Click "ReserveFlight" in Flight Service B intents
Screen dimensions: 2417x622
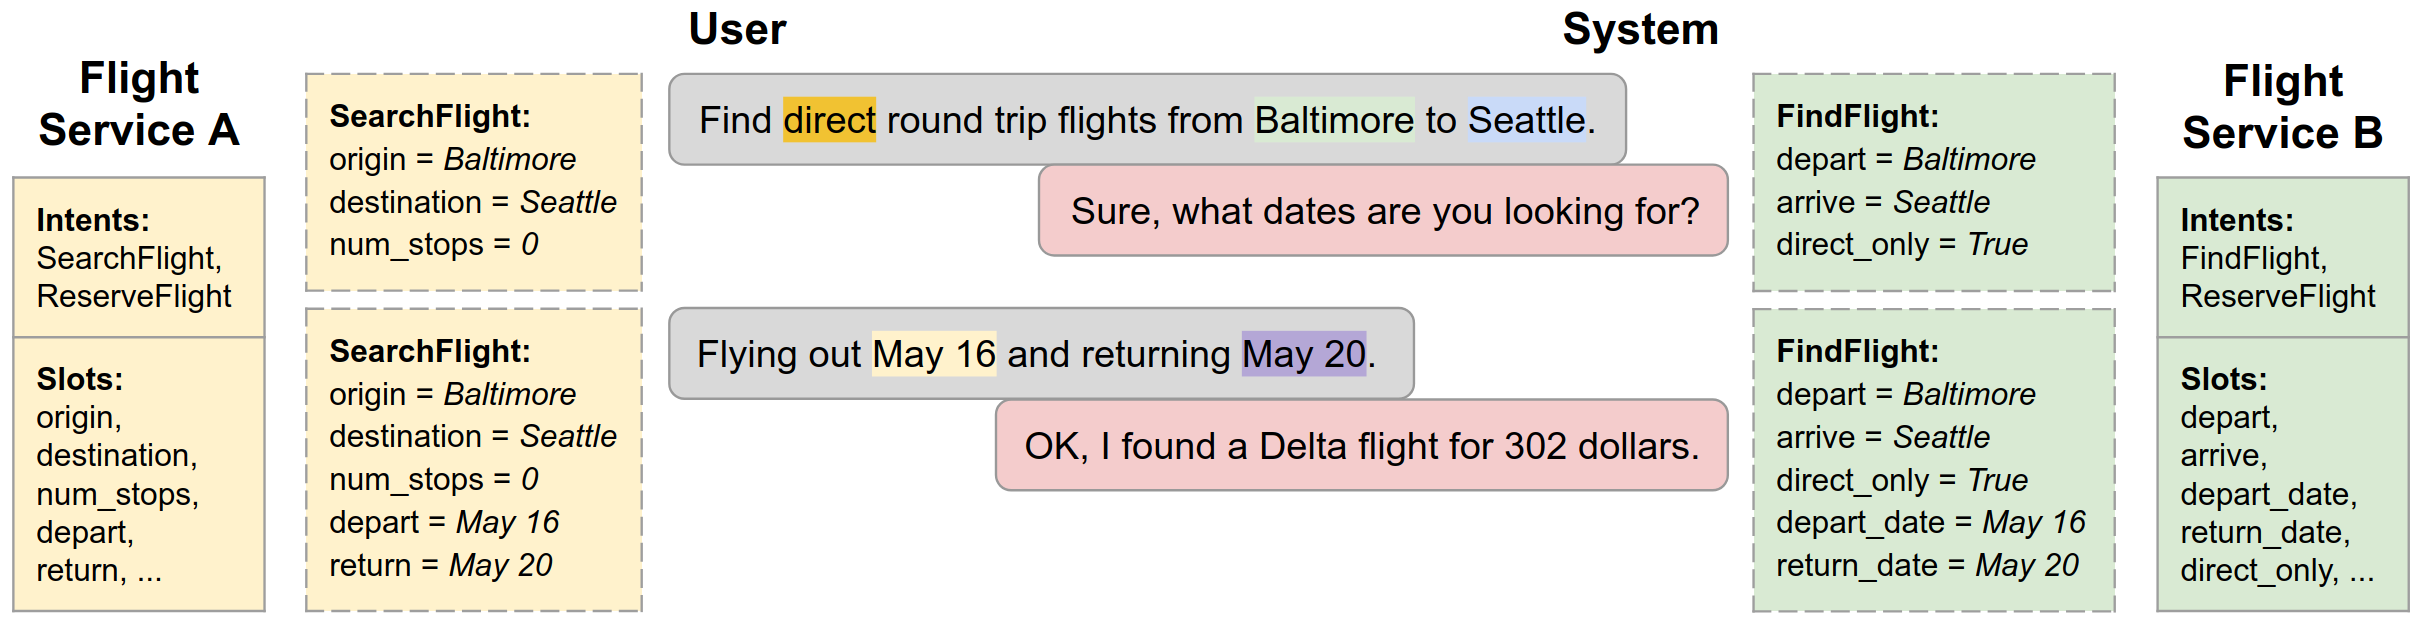2277,296
